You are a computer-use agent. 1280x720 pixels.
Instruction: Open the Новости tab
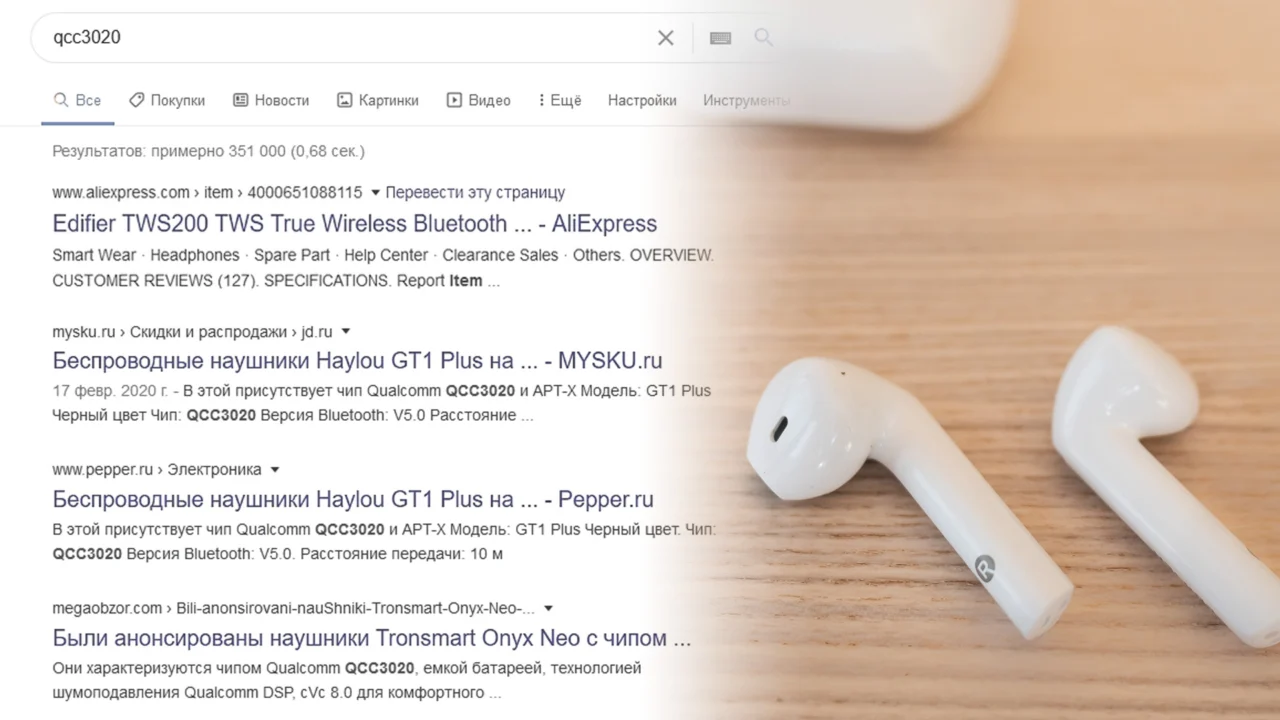(x=271, y=100)
